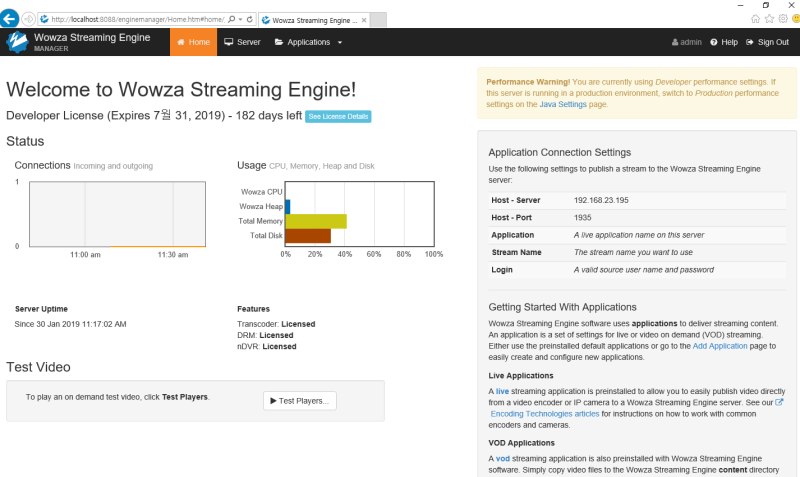Click the Total Memory yellow usage bar
Screen dimensions: 800x477
(x=316, y=221)
